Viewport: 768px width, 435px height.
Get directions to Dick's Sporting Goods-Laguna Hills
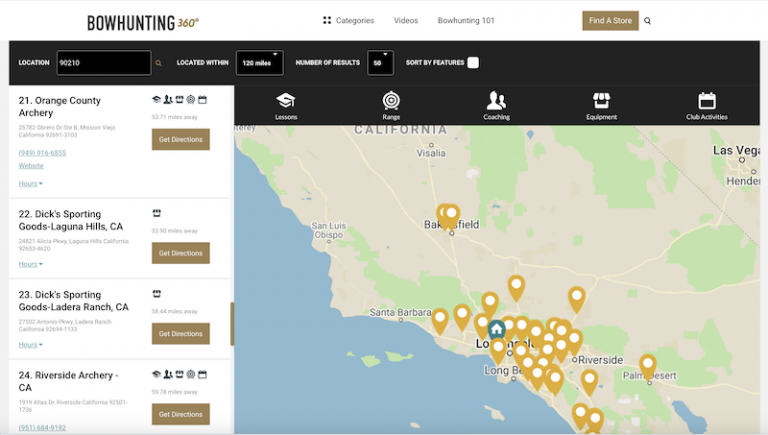click(181, 253)
